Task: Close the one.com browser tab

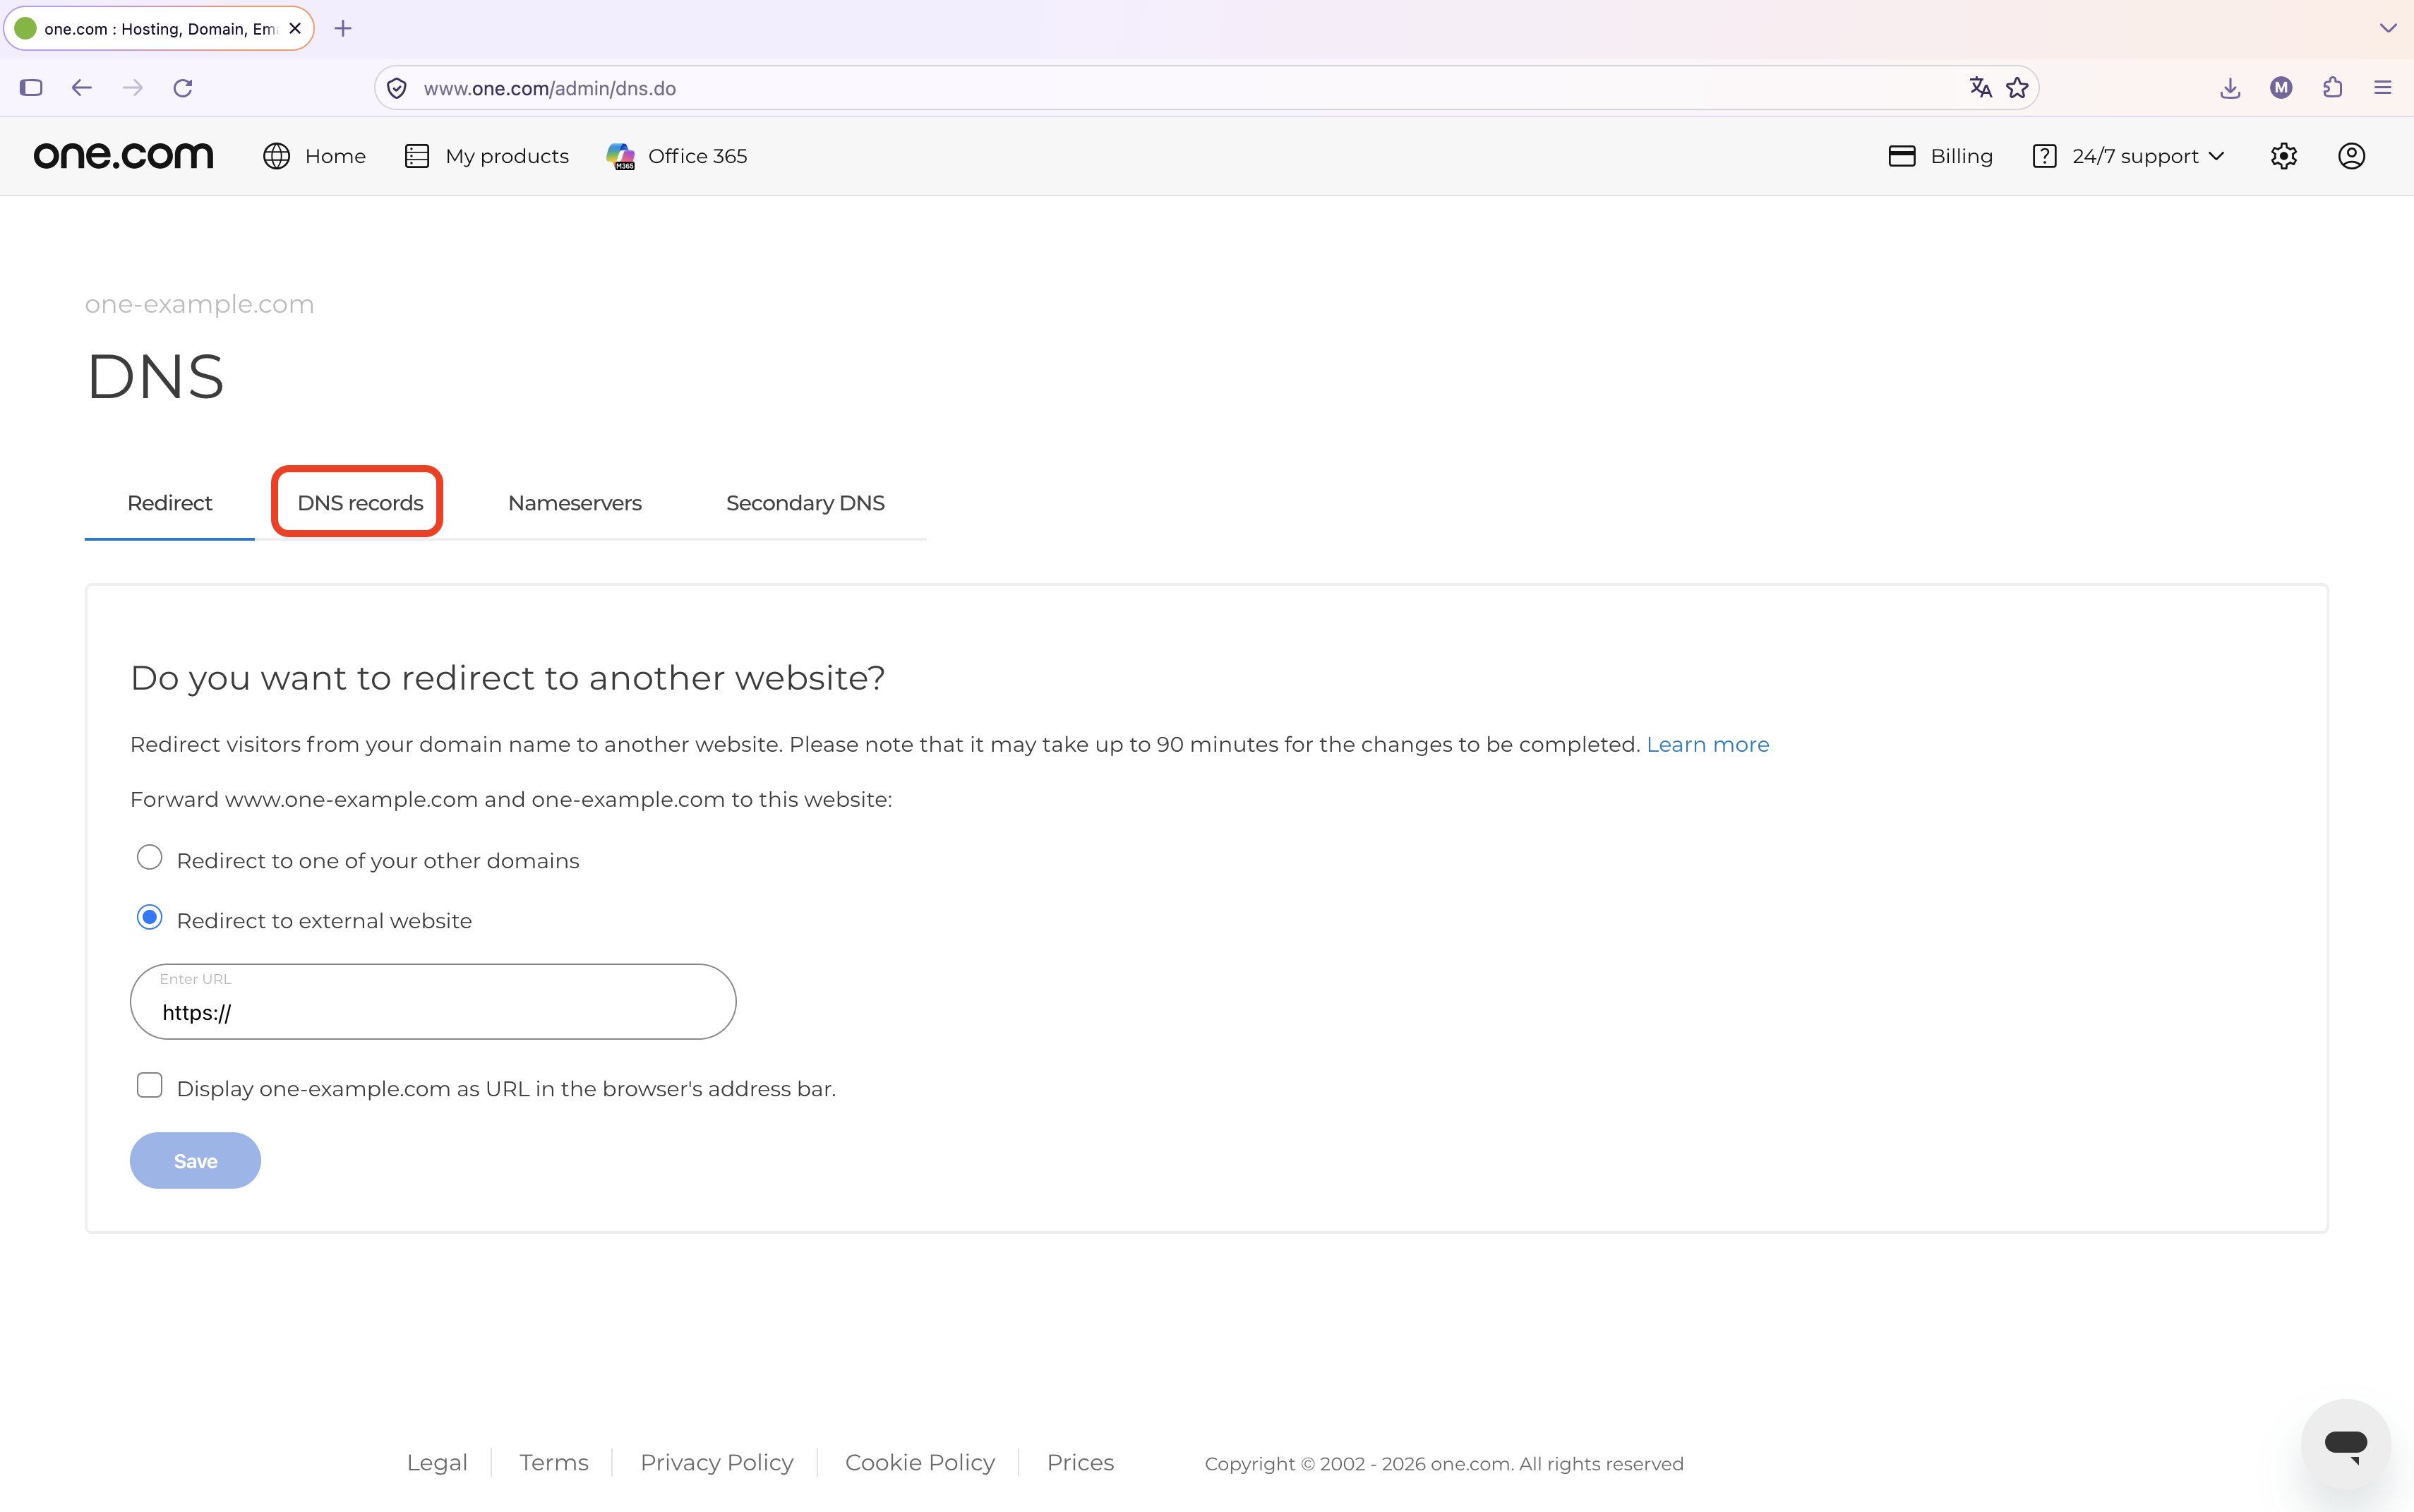Action: coord(295,28)
